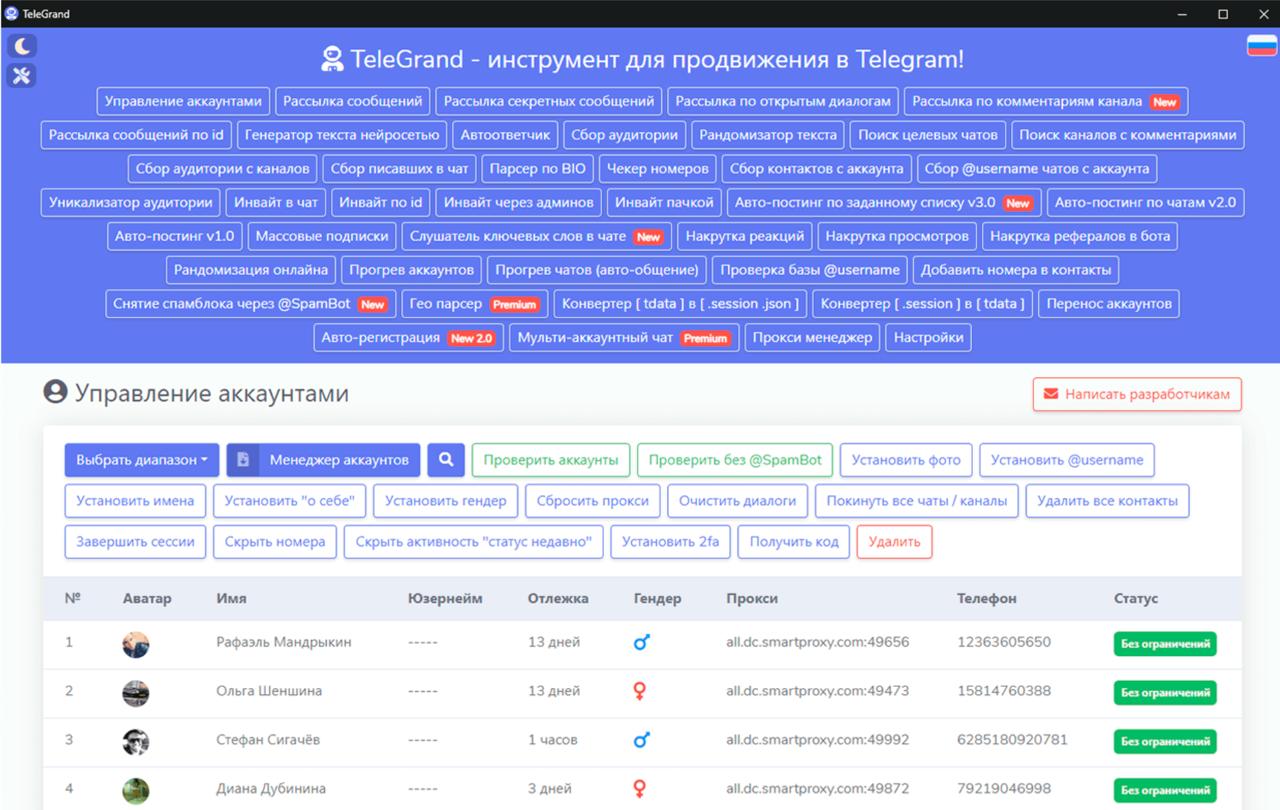The width and height of the screenshot is (1280, 810).
Task: Click the Статус column header
Action: pos(1136,598)
